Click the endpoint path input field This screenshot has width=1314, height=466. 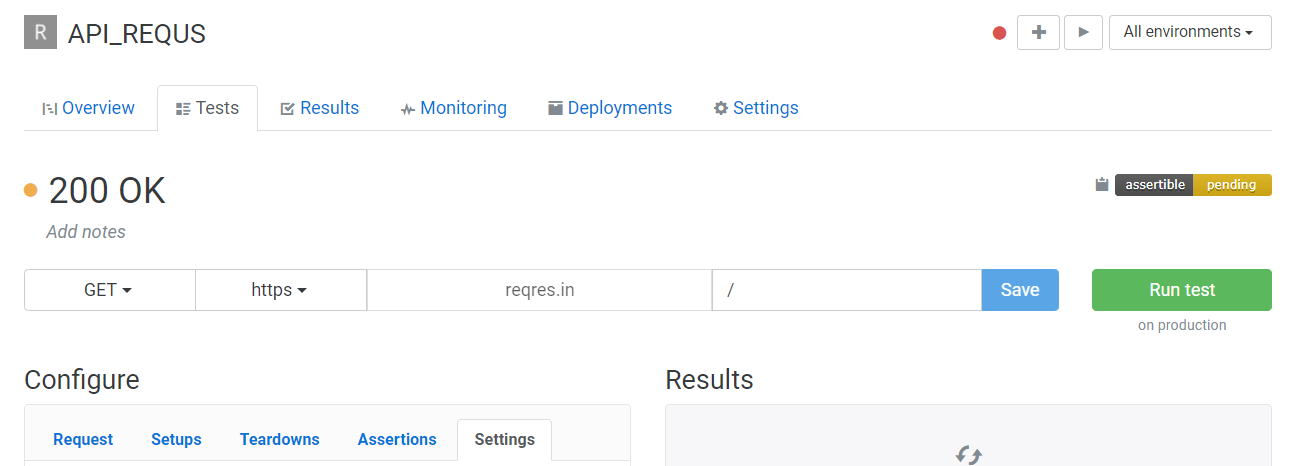coord(846,290)
